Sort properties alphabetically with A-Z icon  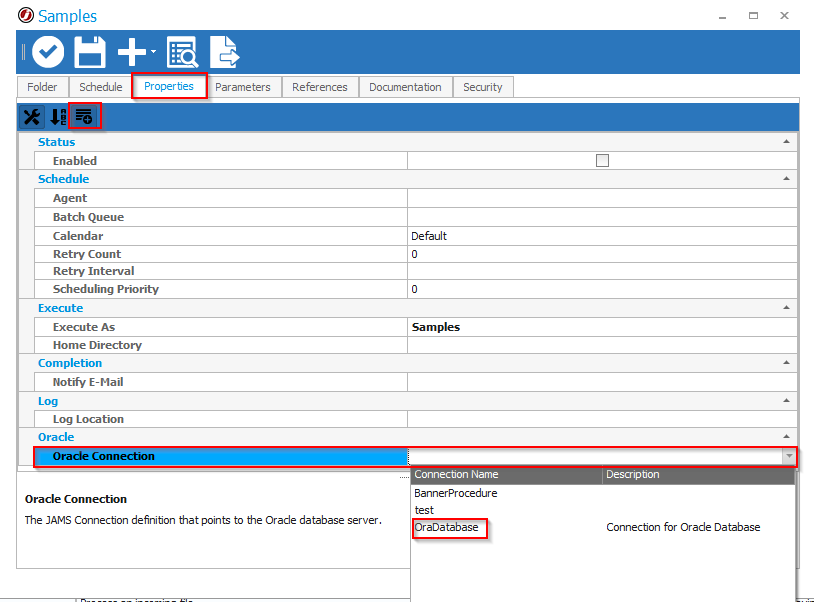click(x=58, y=117)
